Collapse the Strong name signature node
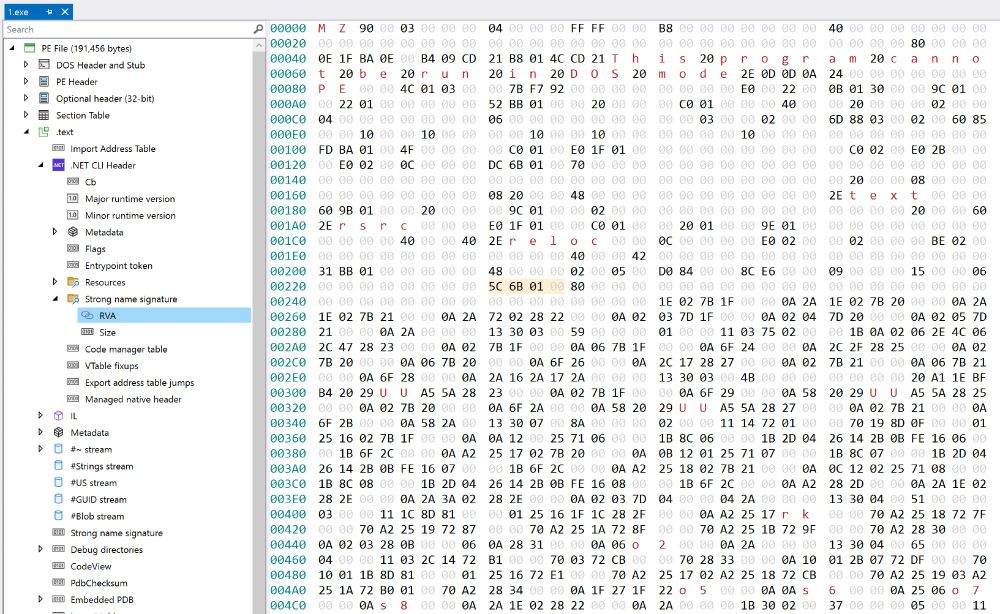The height and width of the screenshot is (614, 1000). coord(55,298)
